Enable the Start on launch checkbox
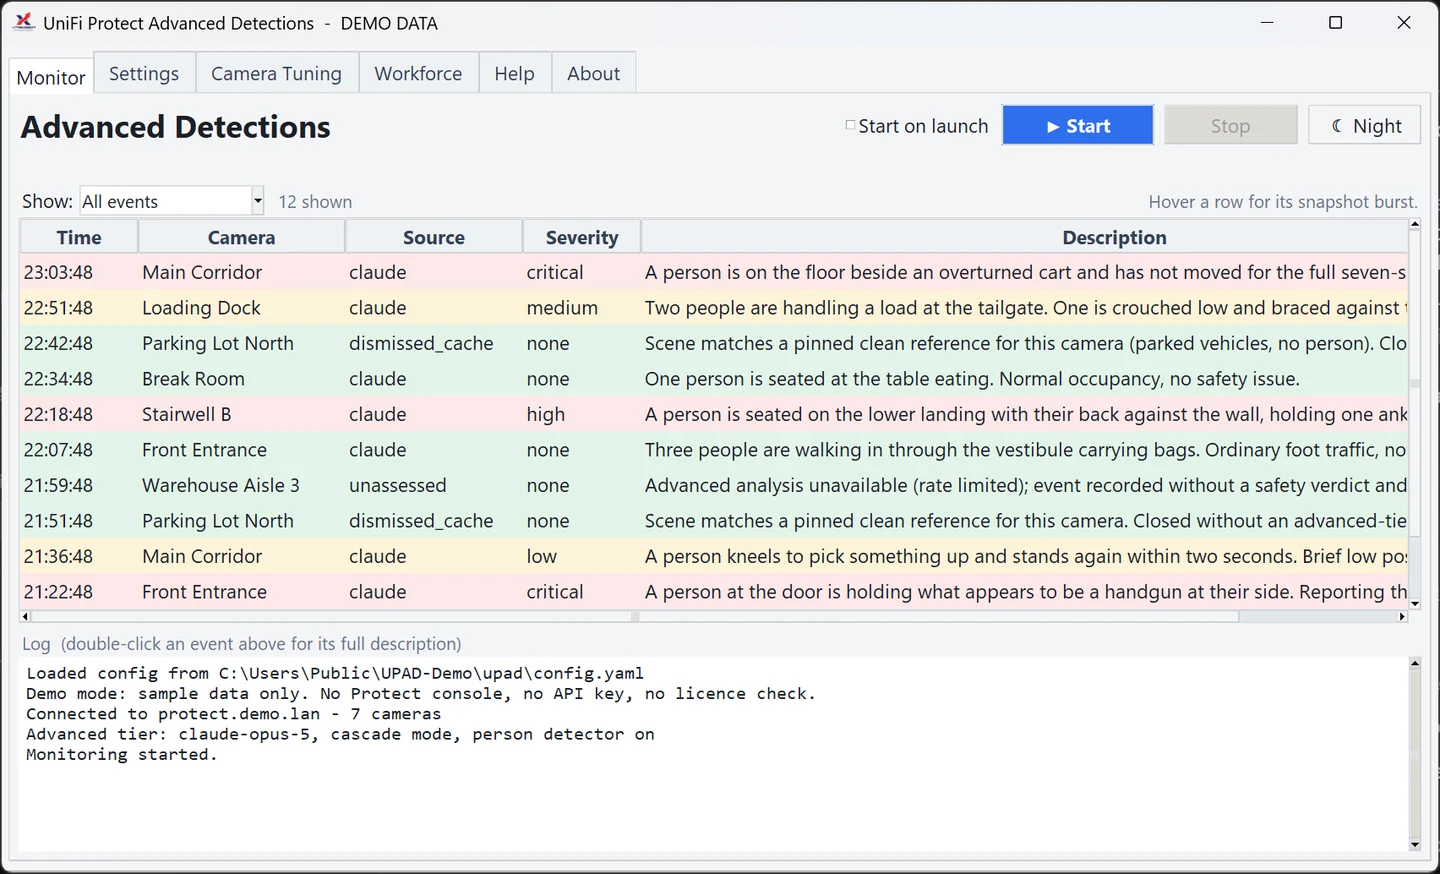Viewport: 1440px width, 874px height. click(850, 126)
